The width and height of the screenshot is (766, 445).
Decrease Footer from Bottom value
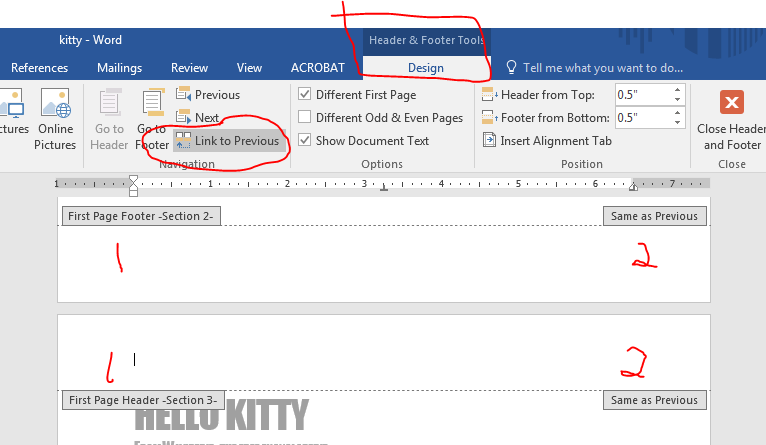coord(678,122)
